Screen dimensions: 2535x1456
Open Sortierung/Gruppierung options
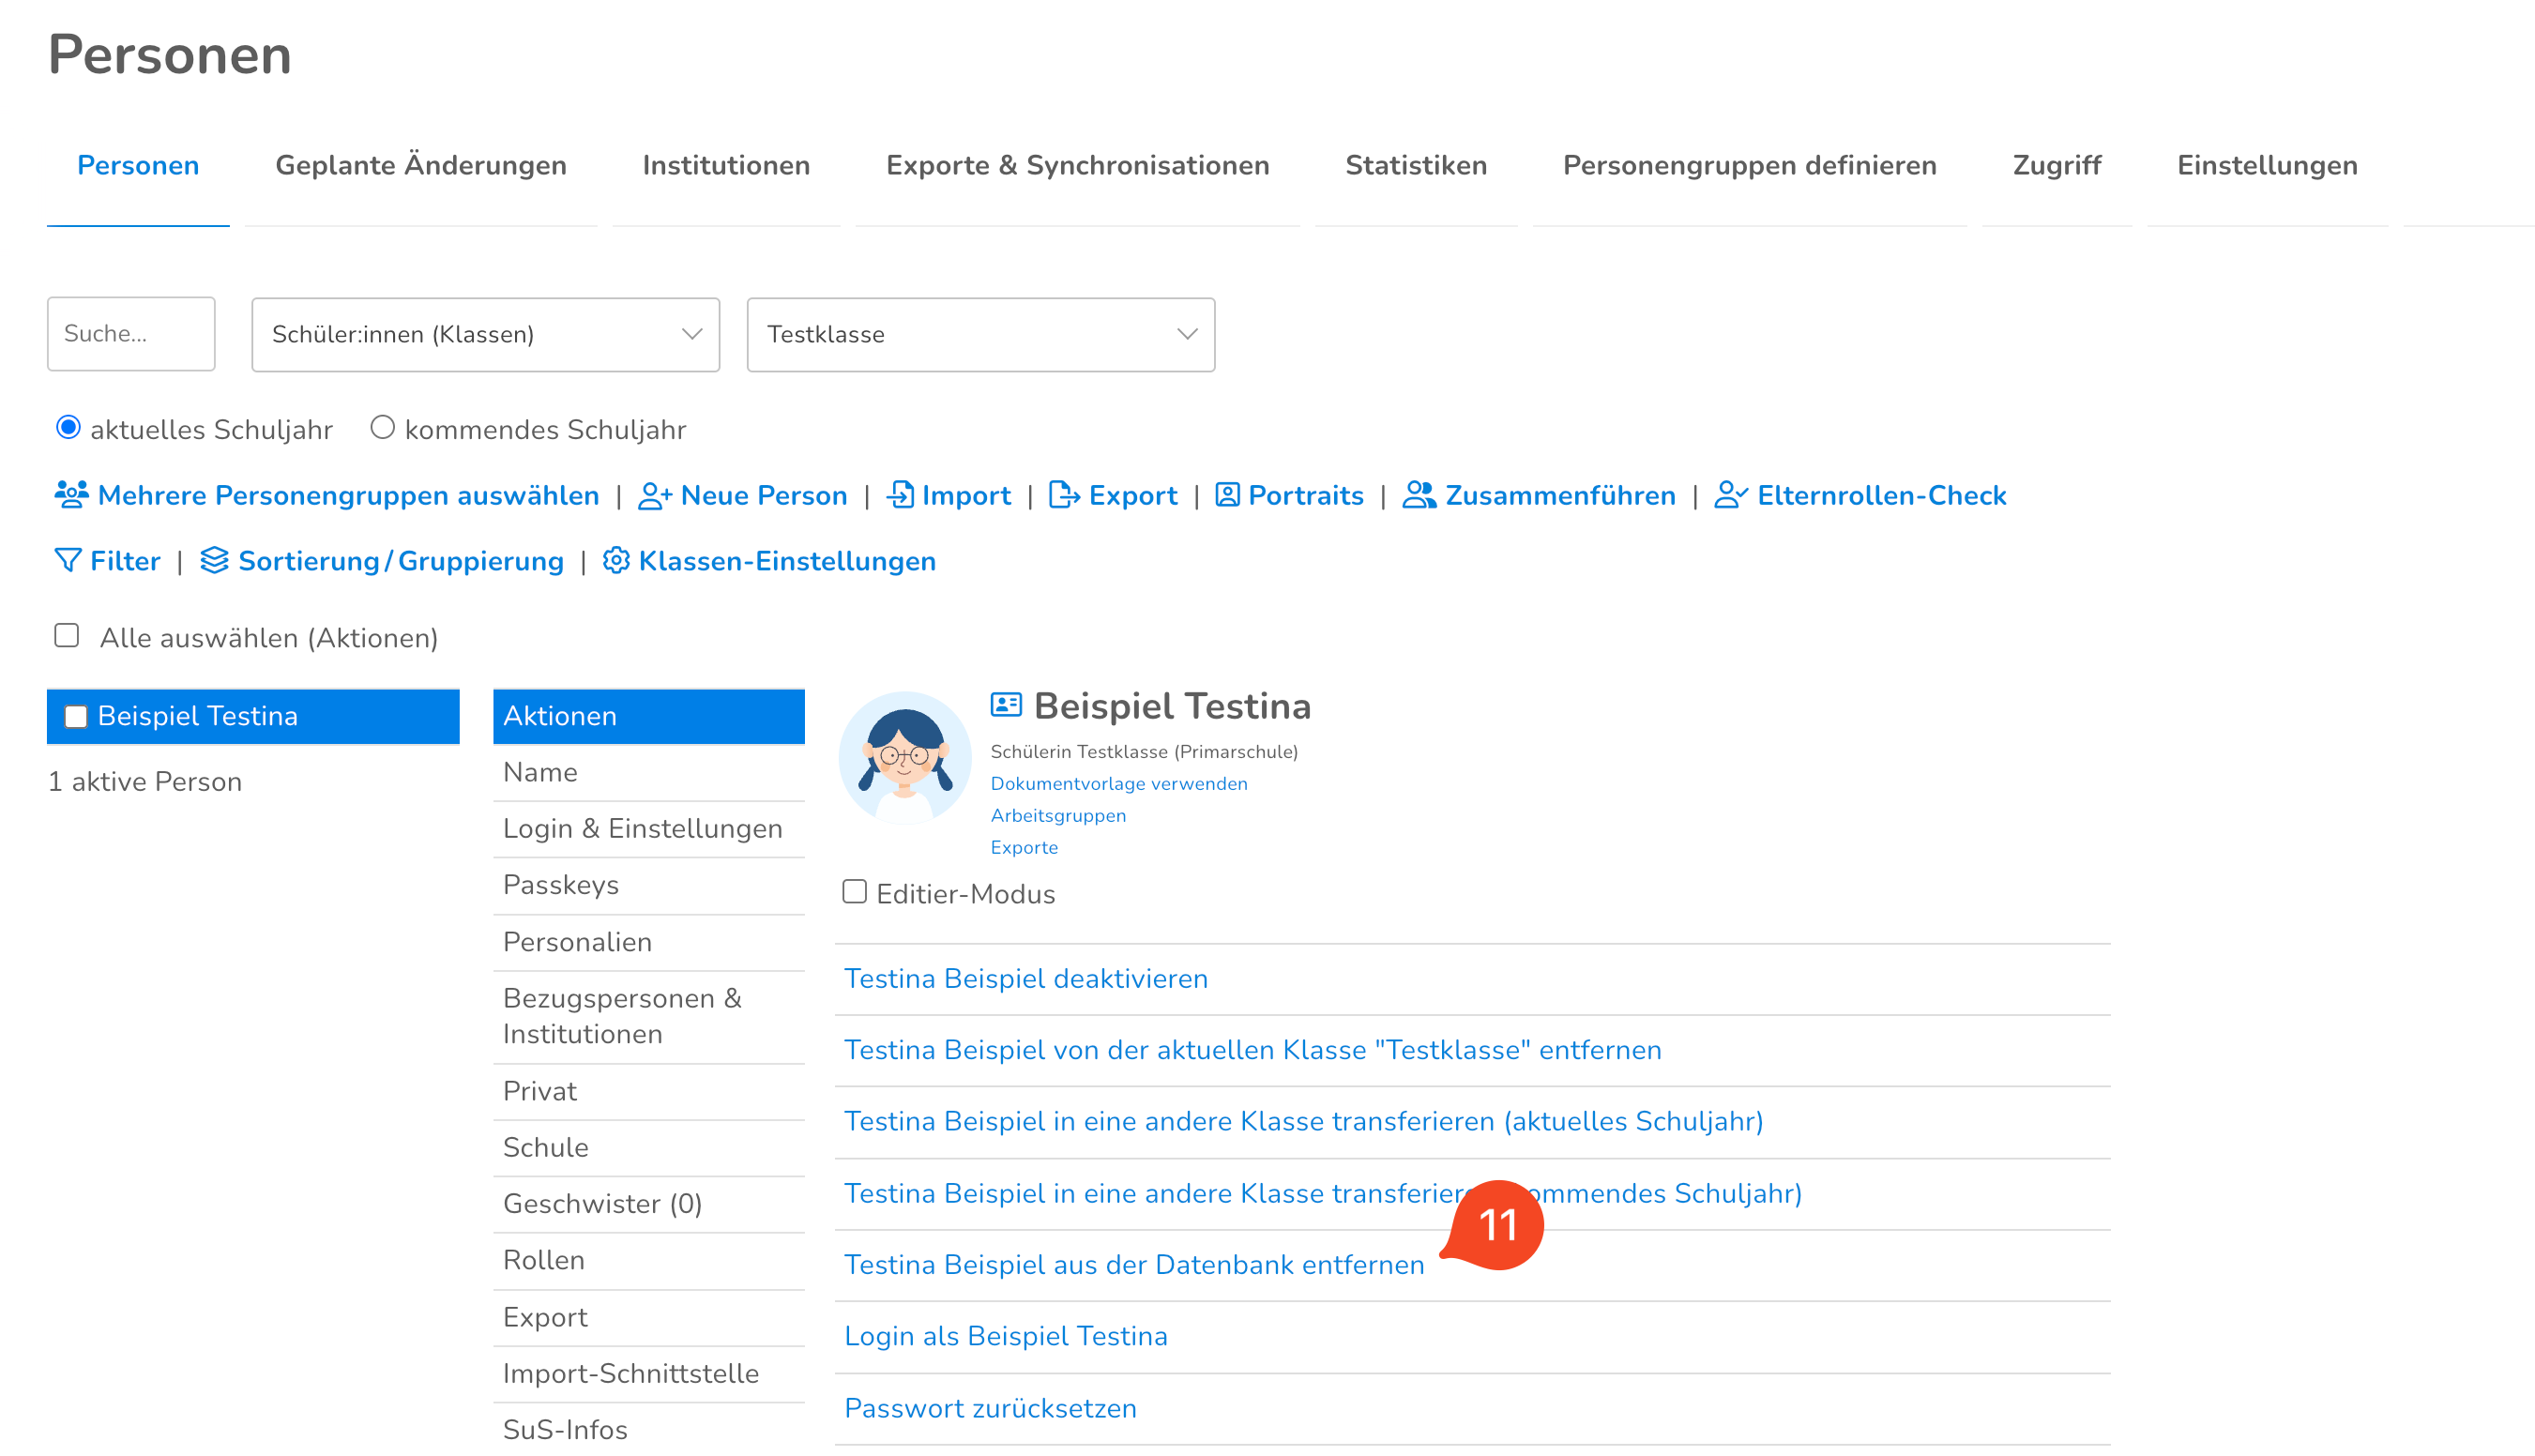click(x=400, y=561)
